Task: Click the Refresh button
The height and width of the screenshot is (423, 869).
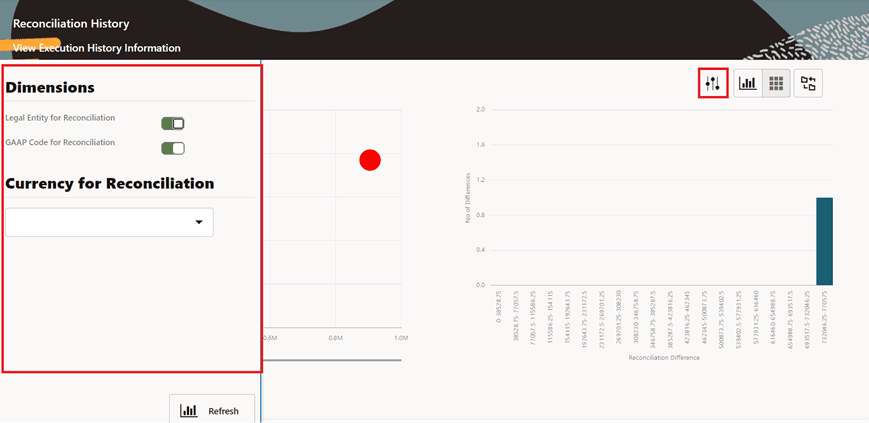Action: click(212, 411)
